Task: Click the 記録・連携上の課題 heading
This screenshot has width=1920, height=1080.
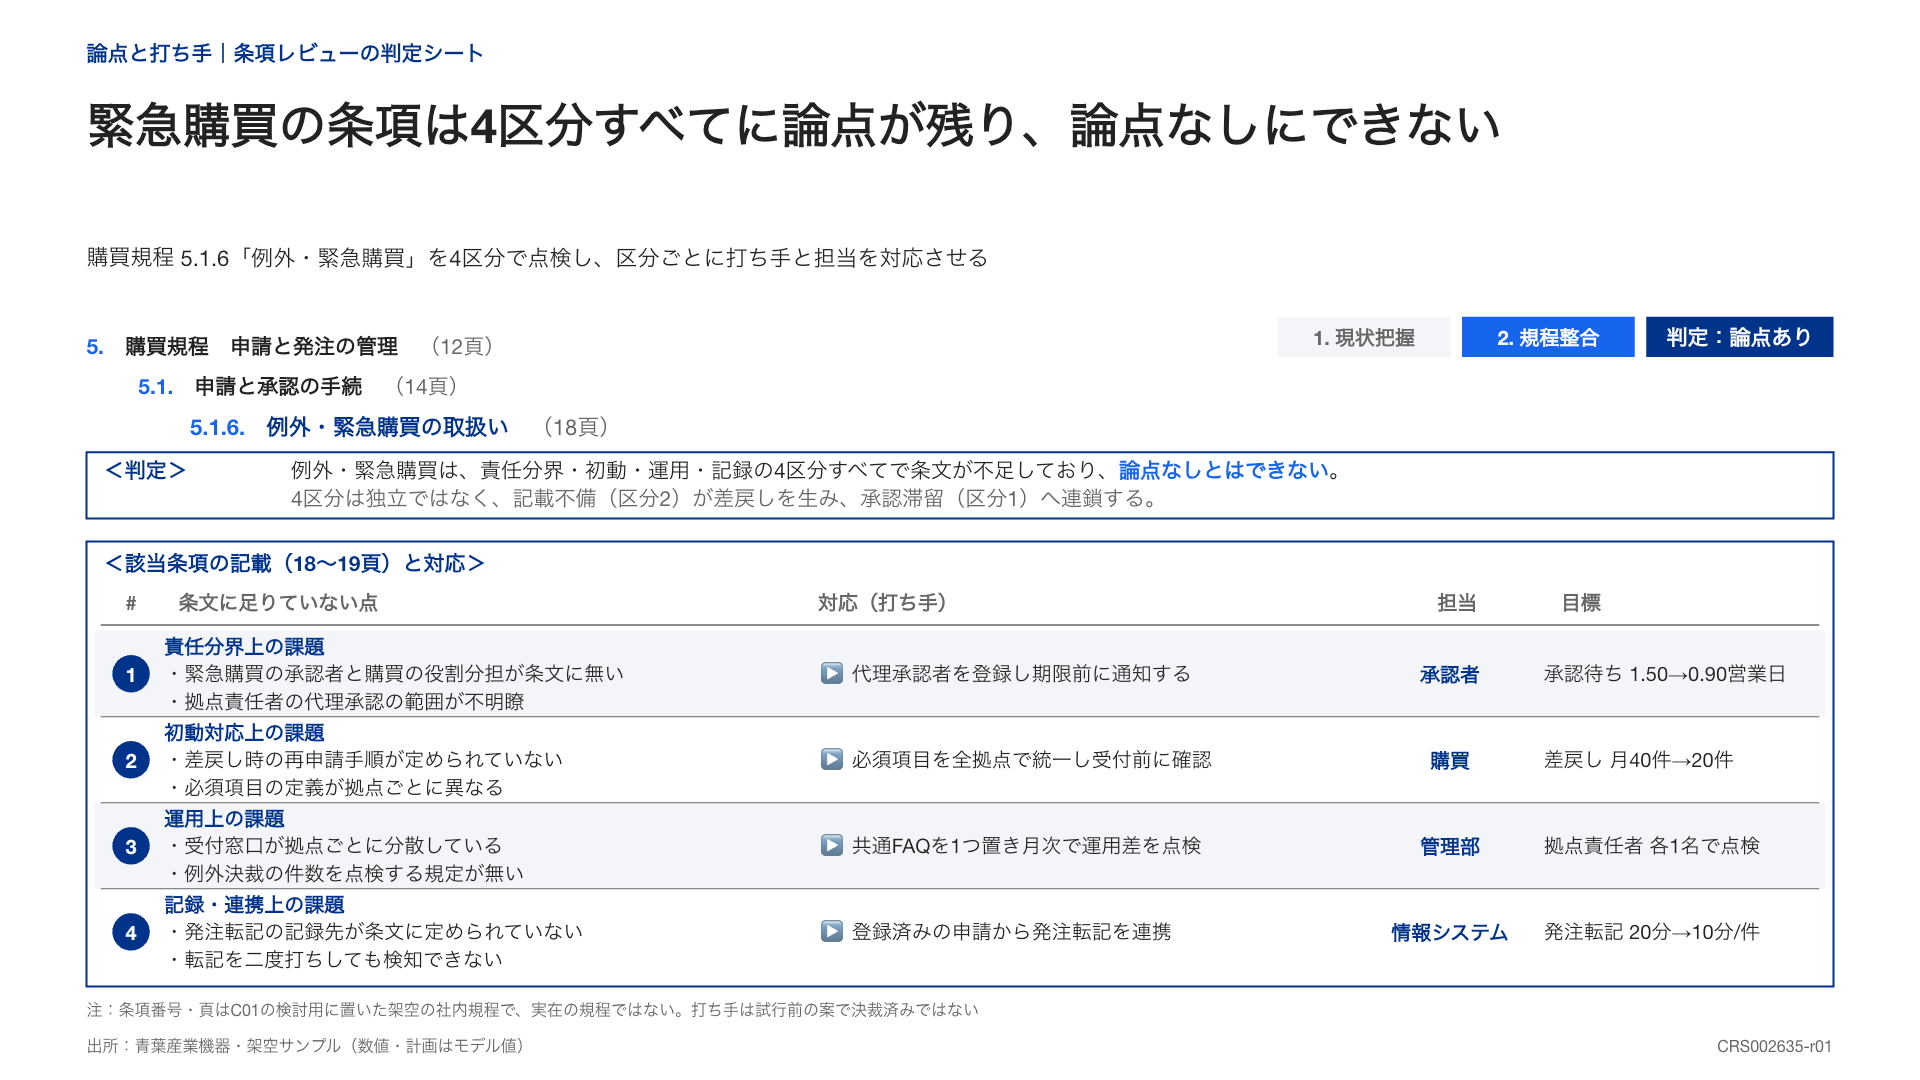Action: tap(254, 905)
